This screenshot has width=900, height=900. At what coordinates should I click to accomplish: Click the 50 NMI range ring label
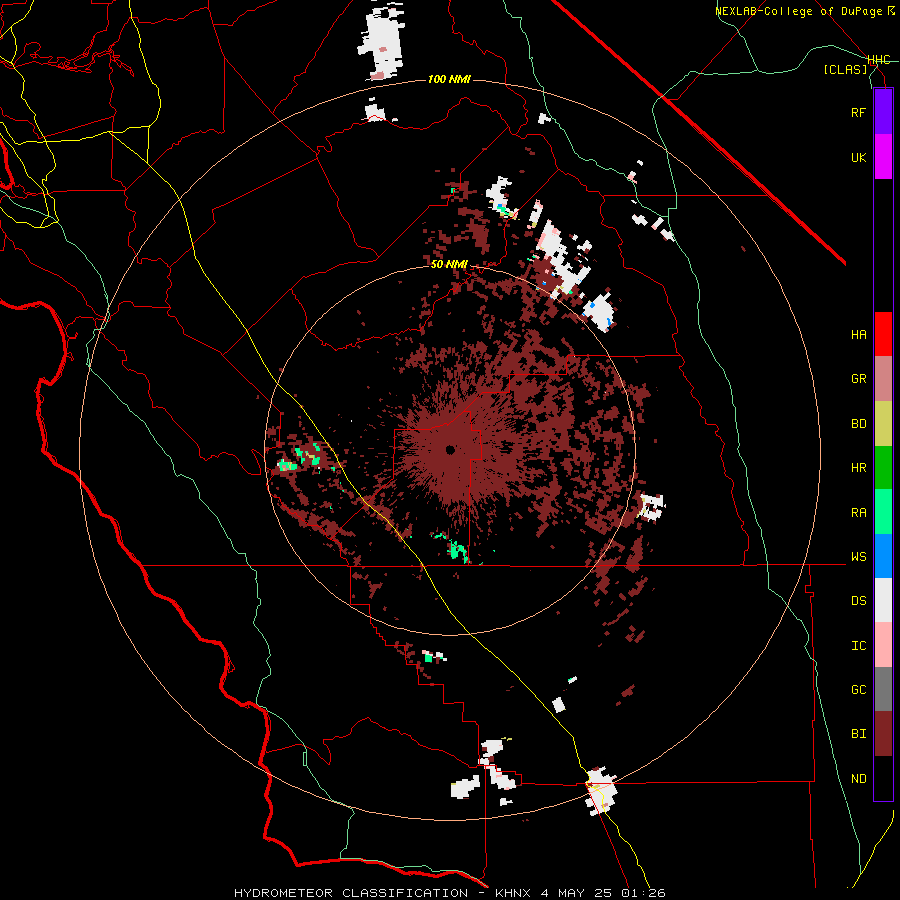click(449, 265)
